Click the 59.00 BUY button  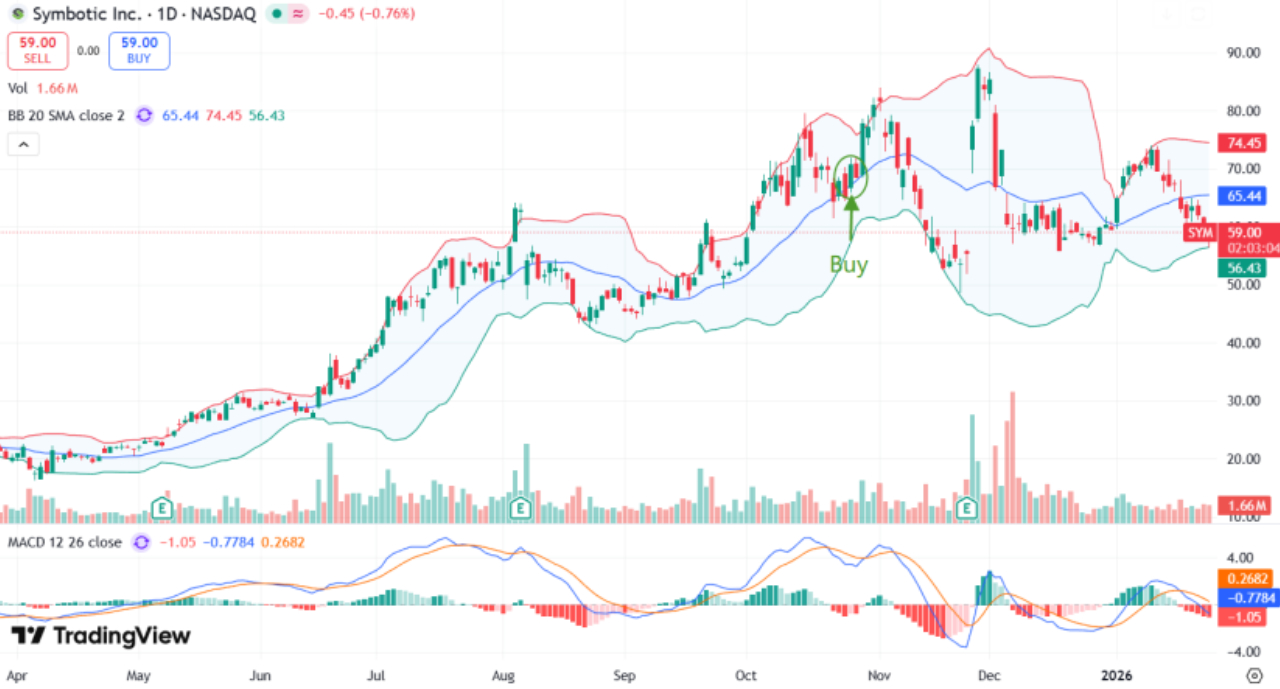(139, 50)
